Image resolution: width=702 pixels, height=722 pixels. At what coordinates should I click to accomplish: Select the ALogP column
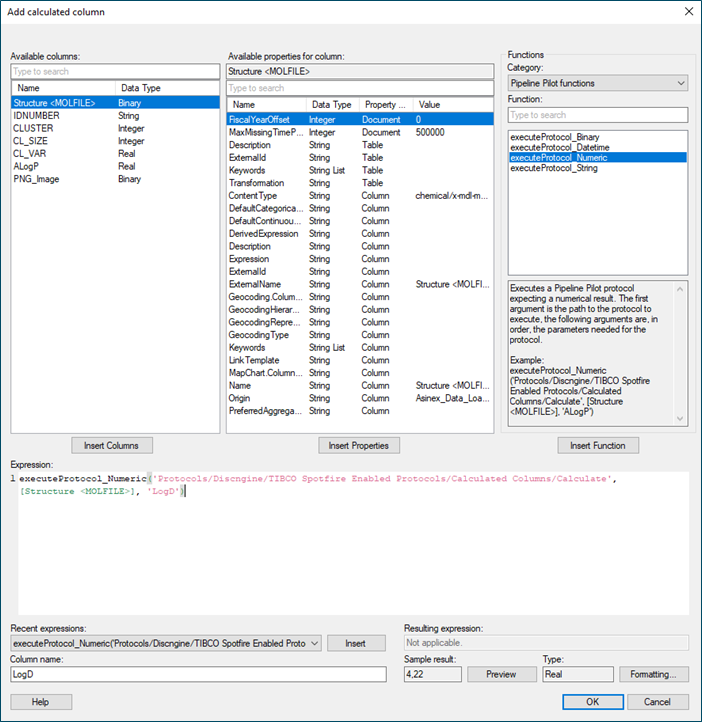[x=115, y=166]
